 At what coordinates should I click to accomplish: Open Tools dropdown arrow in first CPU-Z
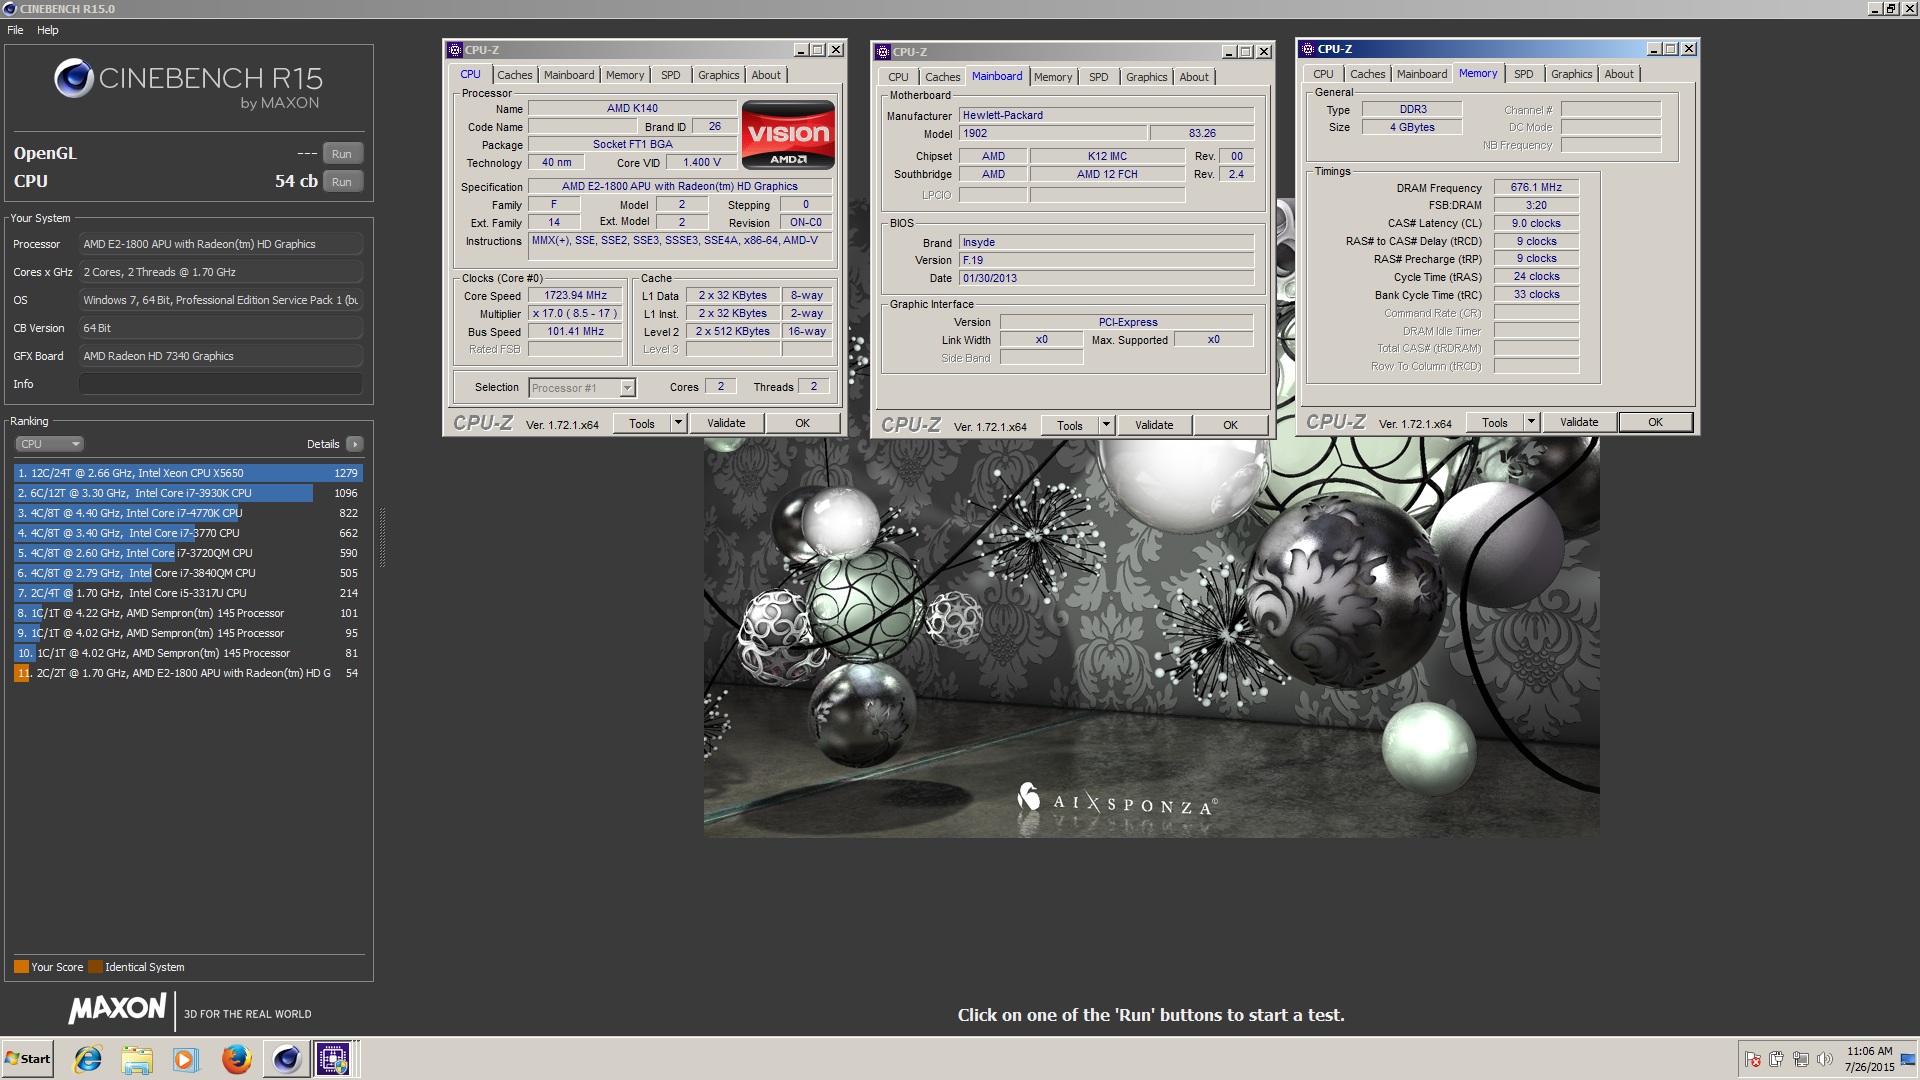click(x=678, y=423)
